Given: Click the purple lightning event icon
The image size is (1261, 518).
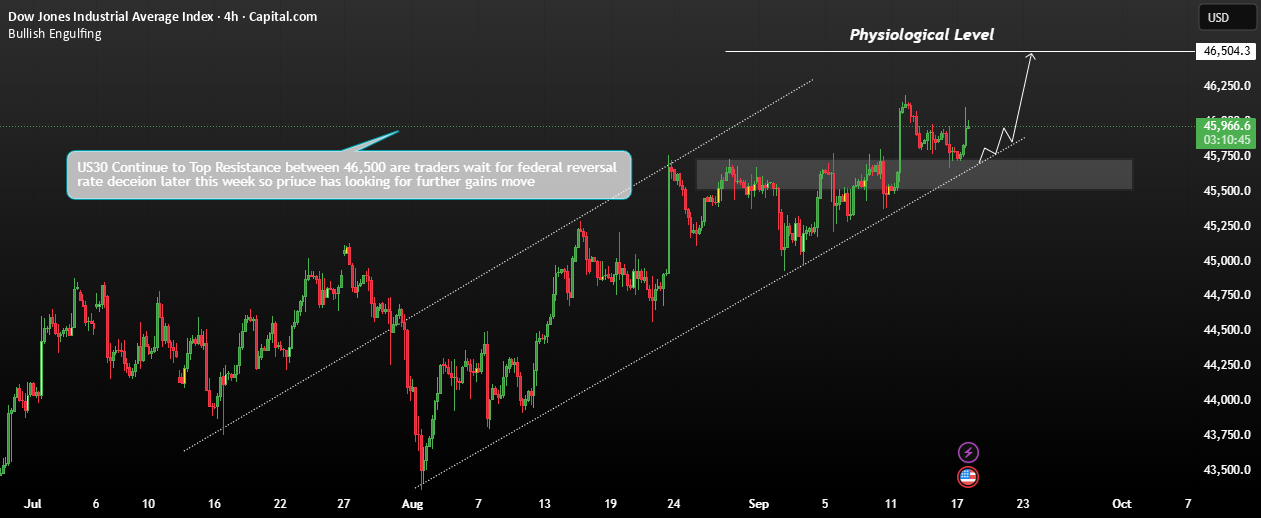Looking at the screenshot, I should [x=967, y=452].
